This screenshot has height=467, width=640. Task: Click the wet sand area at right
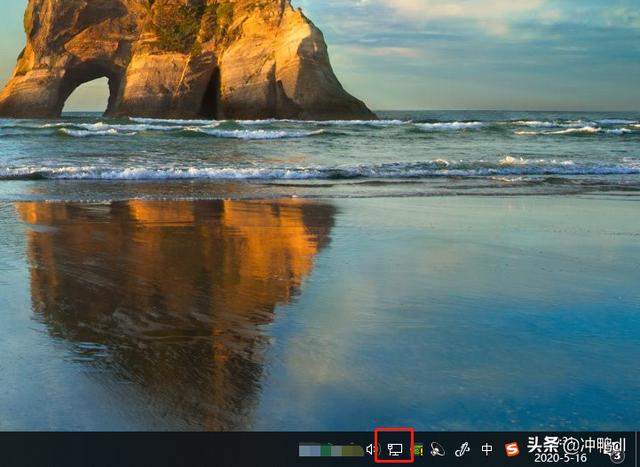pos(500,300)
